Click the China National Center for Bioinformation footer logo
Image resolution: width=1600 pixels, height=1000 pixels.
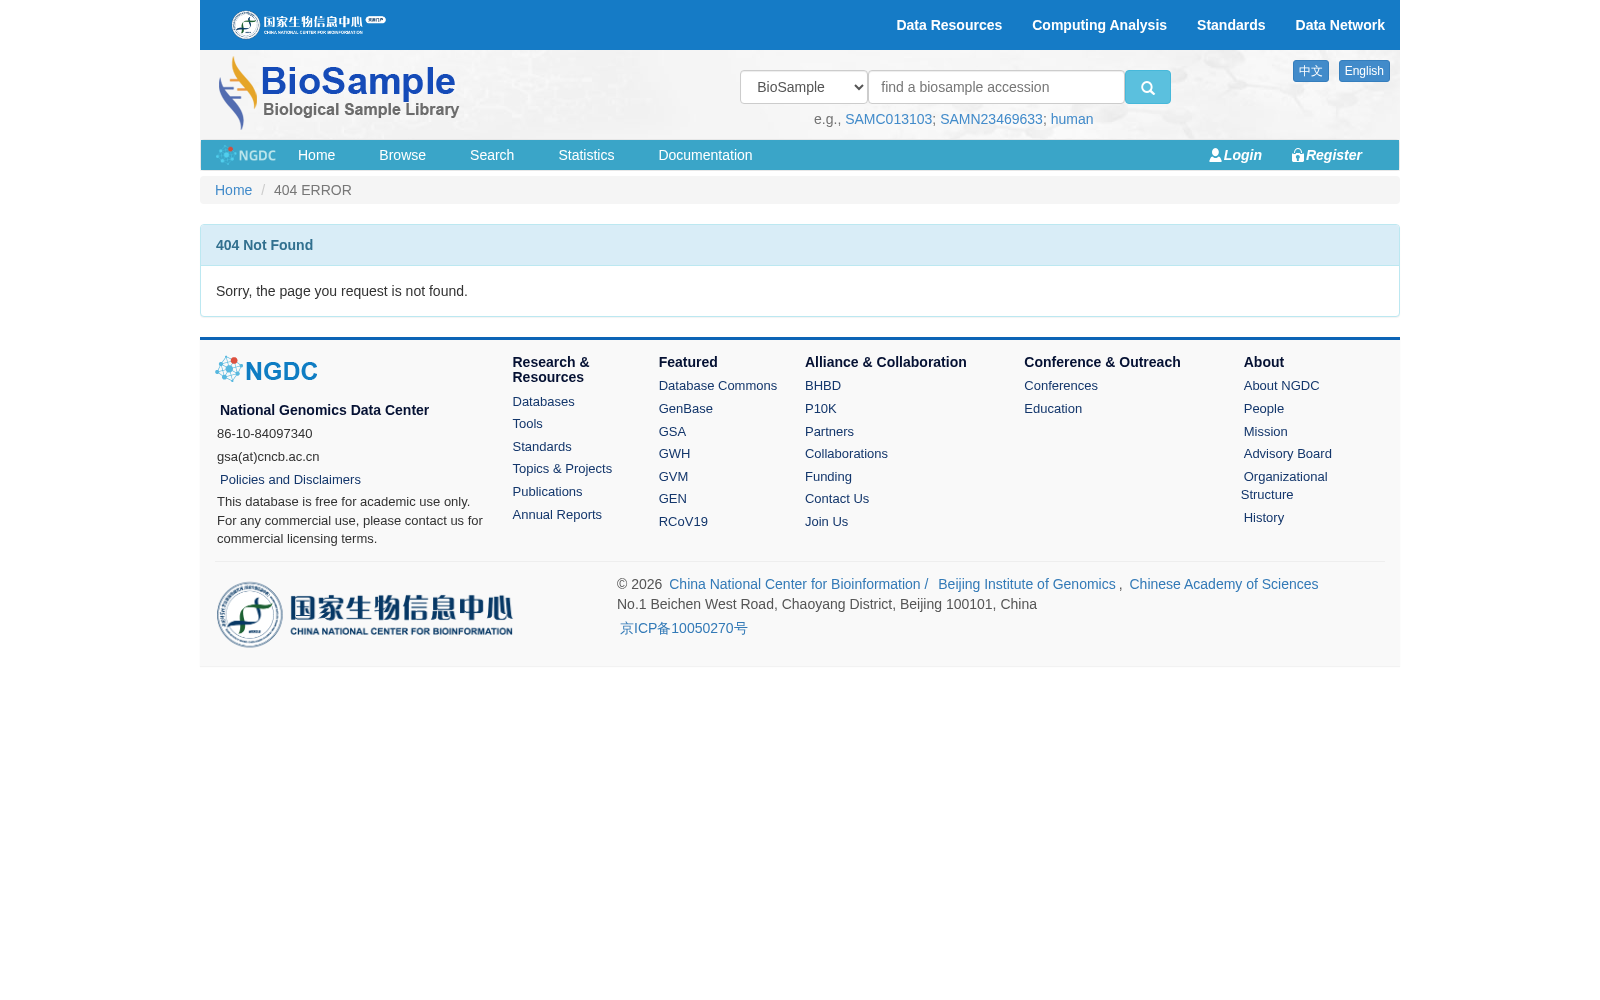365,614
